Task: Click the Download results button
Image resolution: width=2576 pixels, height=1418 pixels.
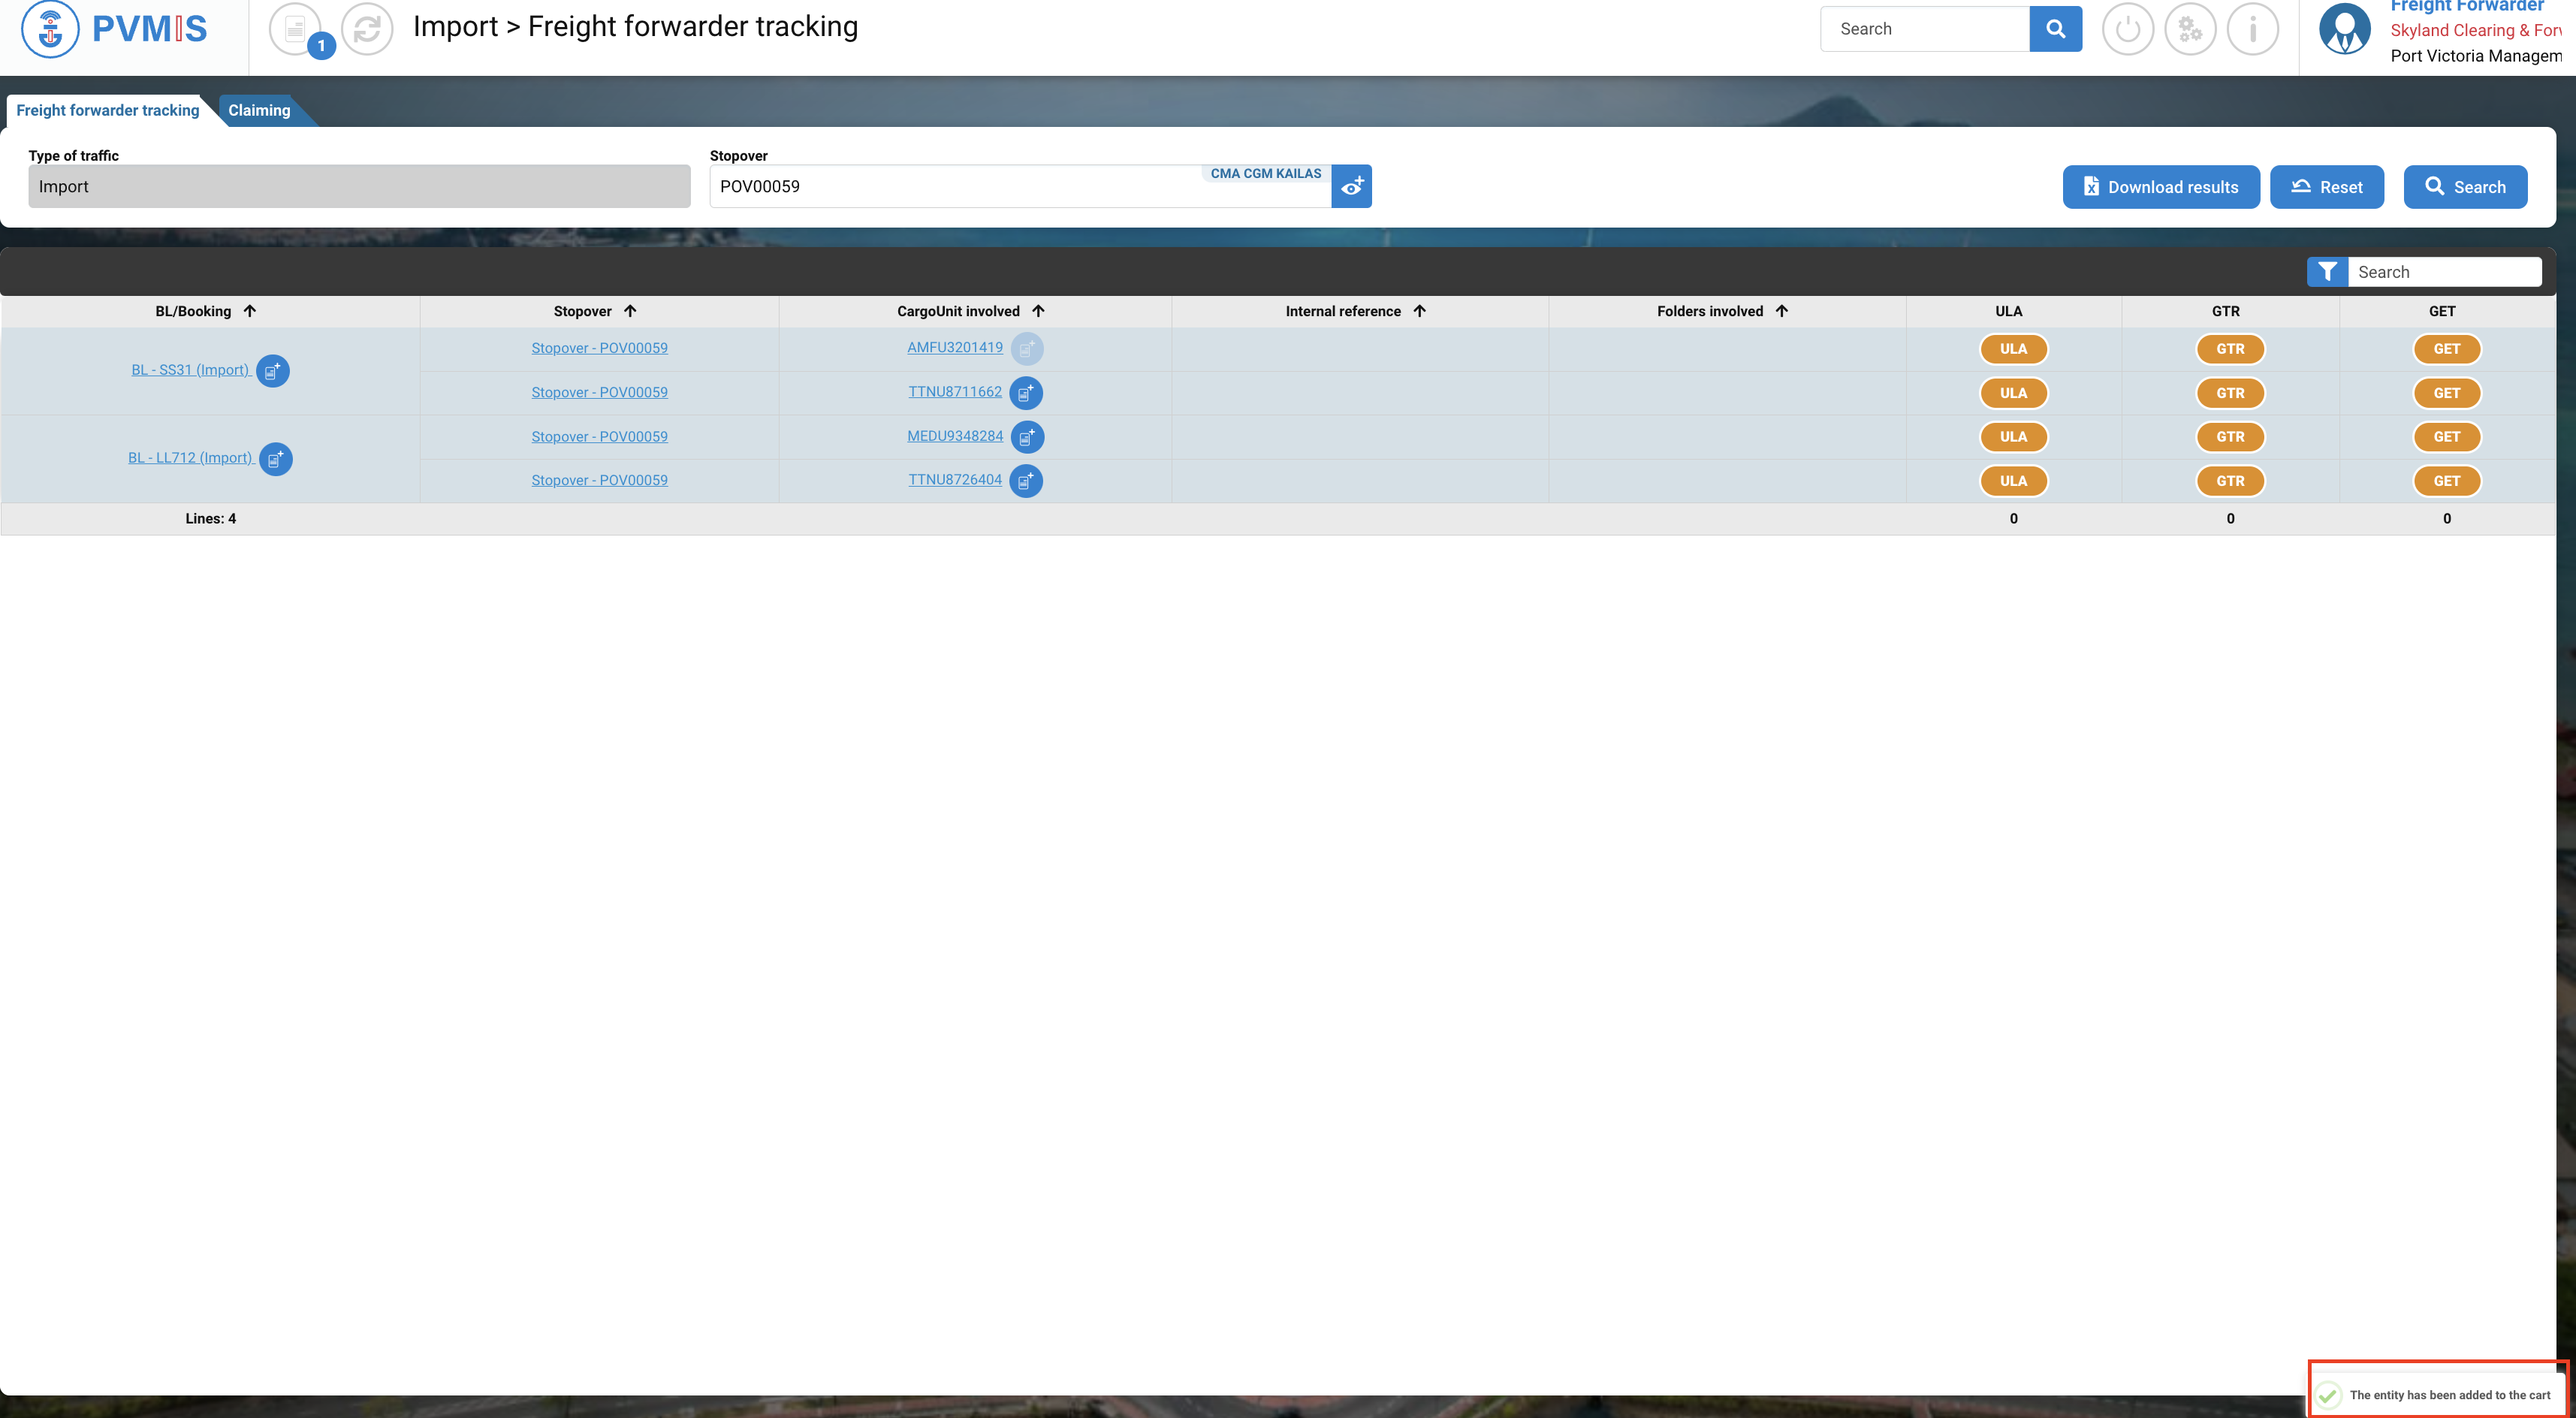Action: coord(2160,187)
